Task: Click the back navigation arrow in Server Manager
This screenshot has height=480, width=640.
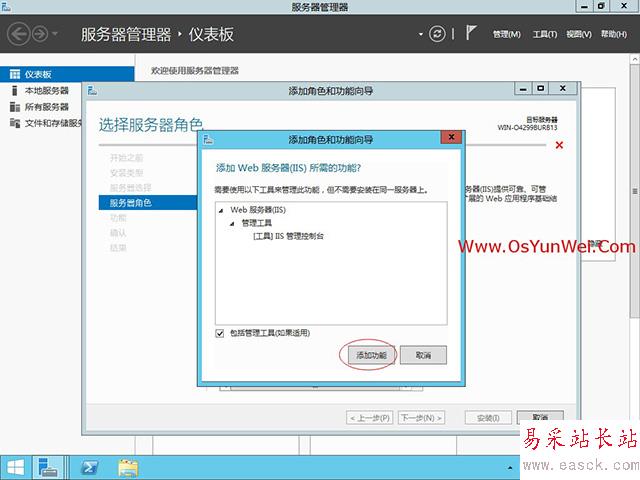Action: pyautogui.click(x=18, y=34)
